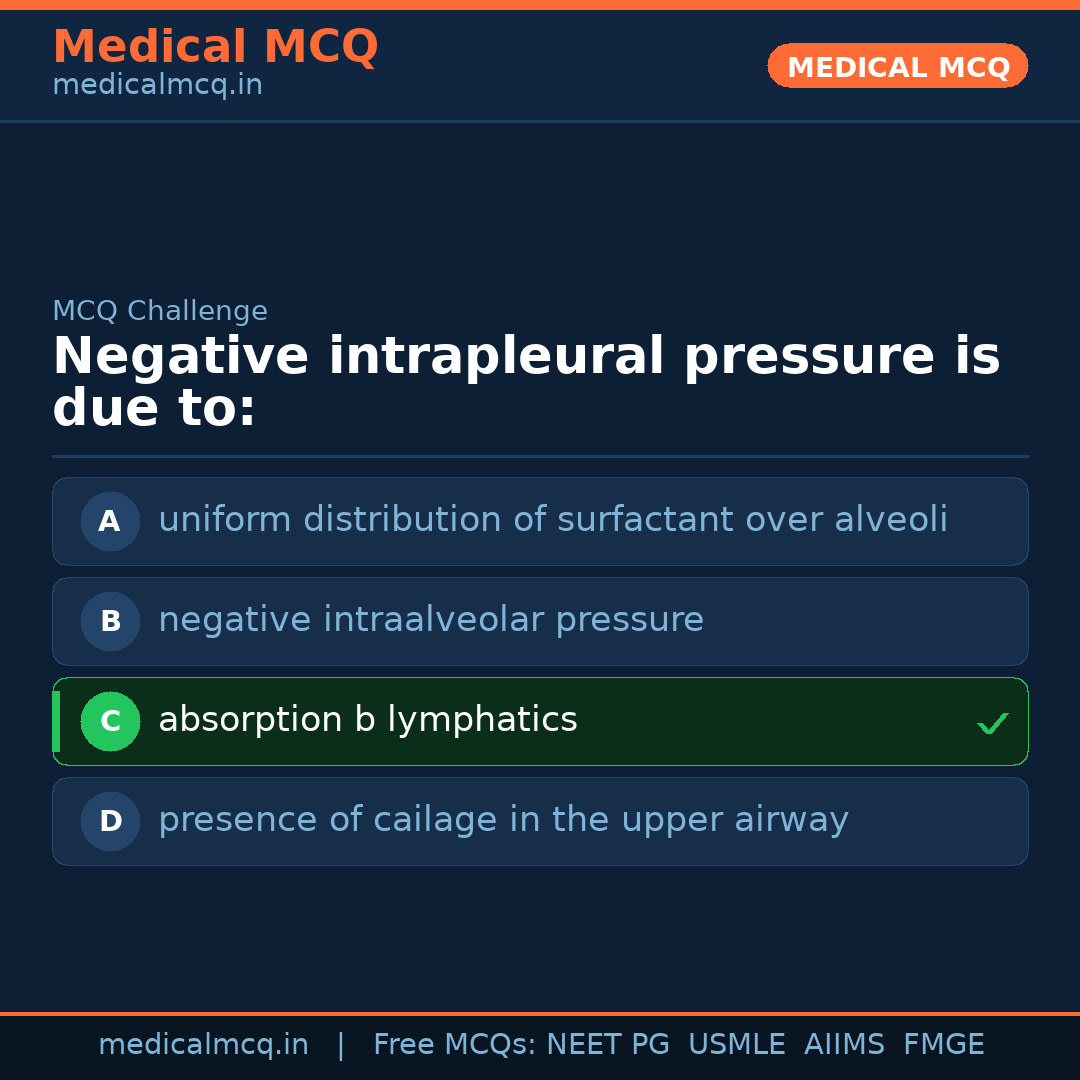Open the medicalmcq.in link in the footer

203,1045
